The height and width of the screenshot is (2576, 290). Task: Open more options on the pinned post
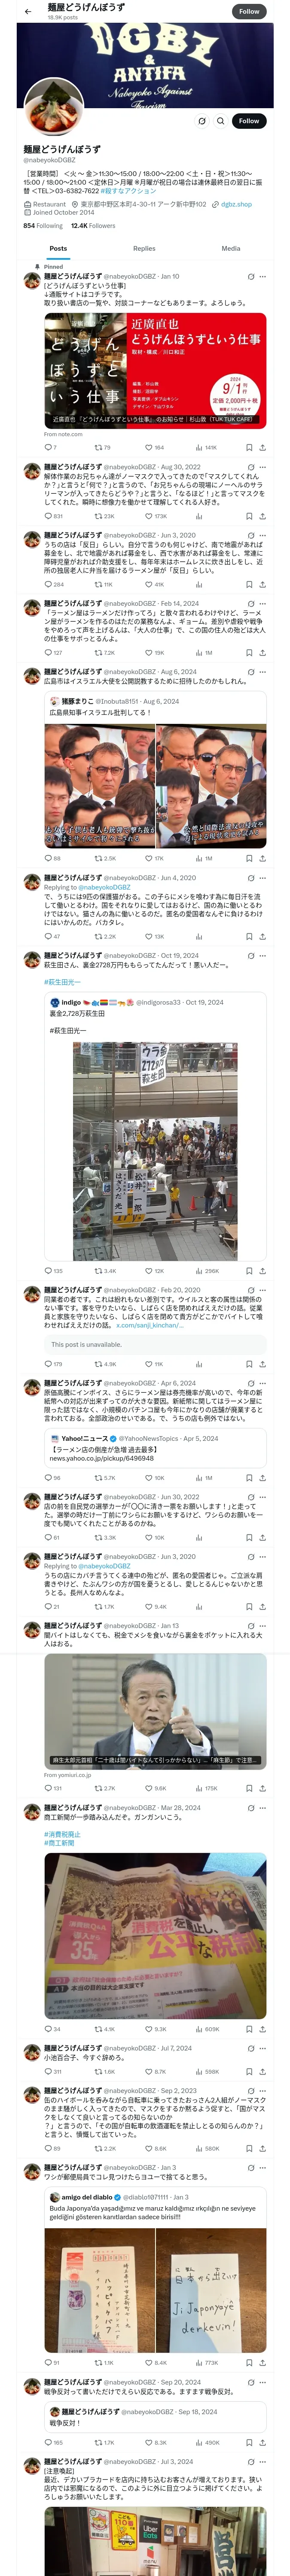(263, 276)
